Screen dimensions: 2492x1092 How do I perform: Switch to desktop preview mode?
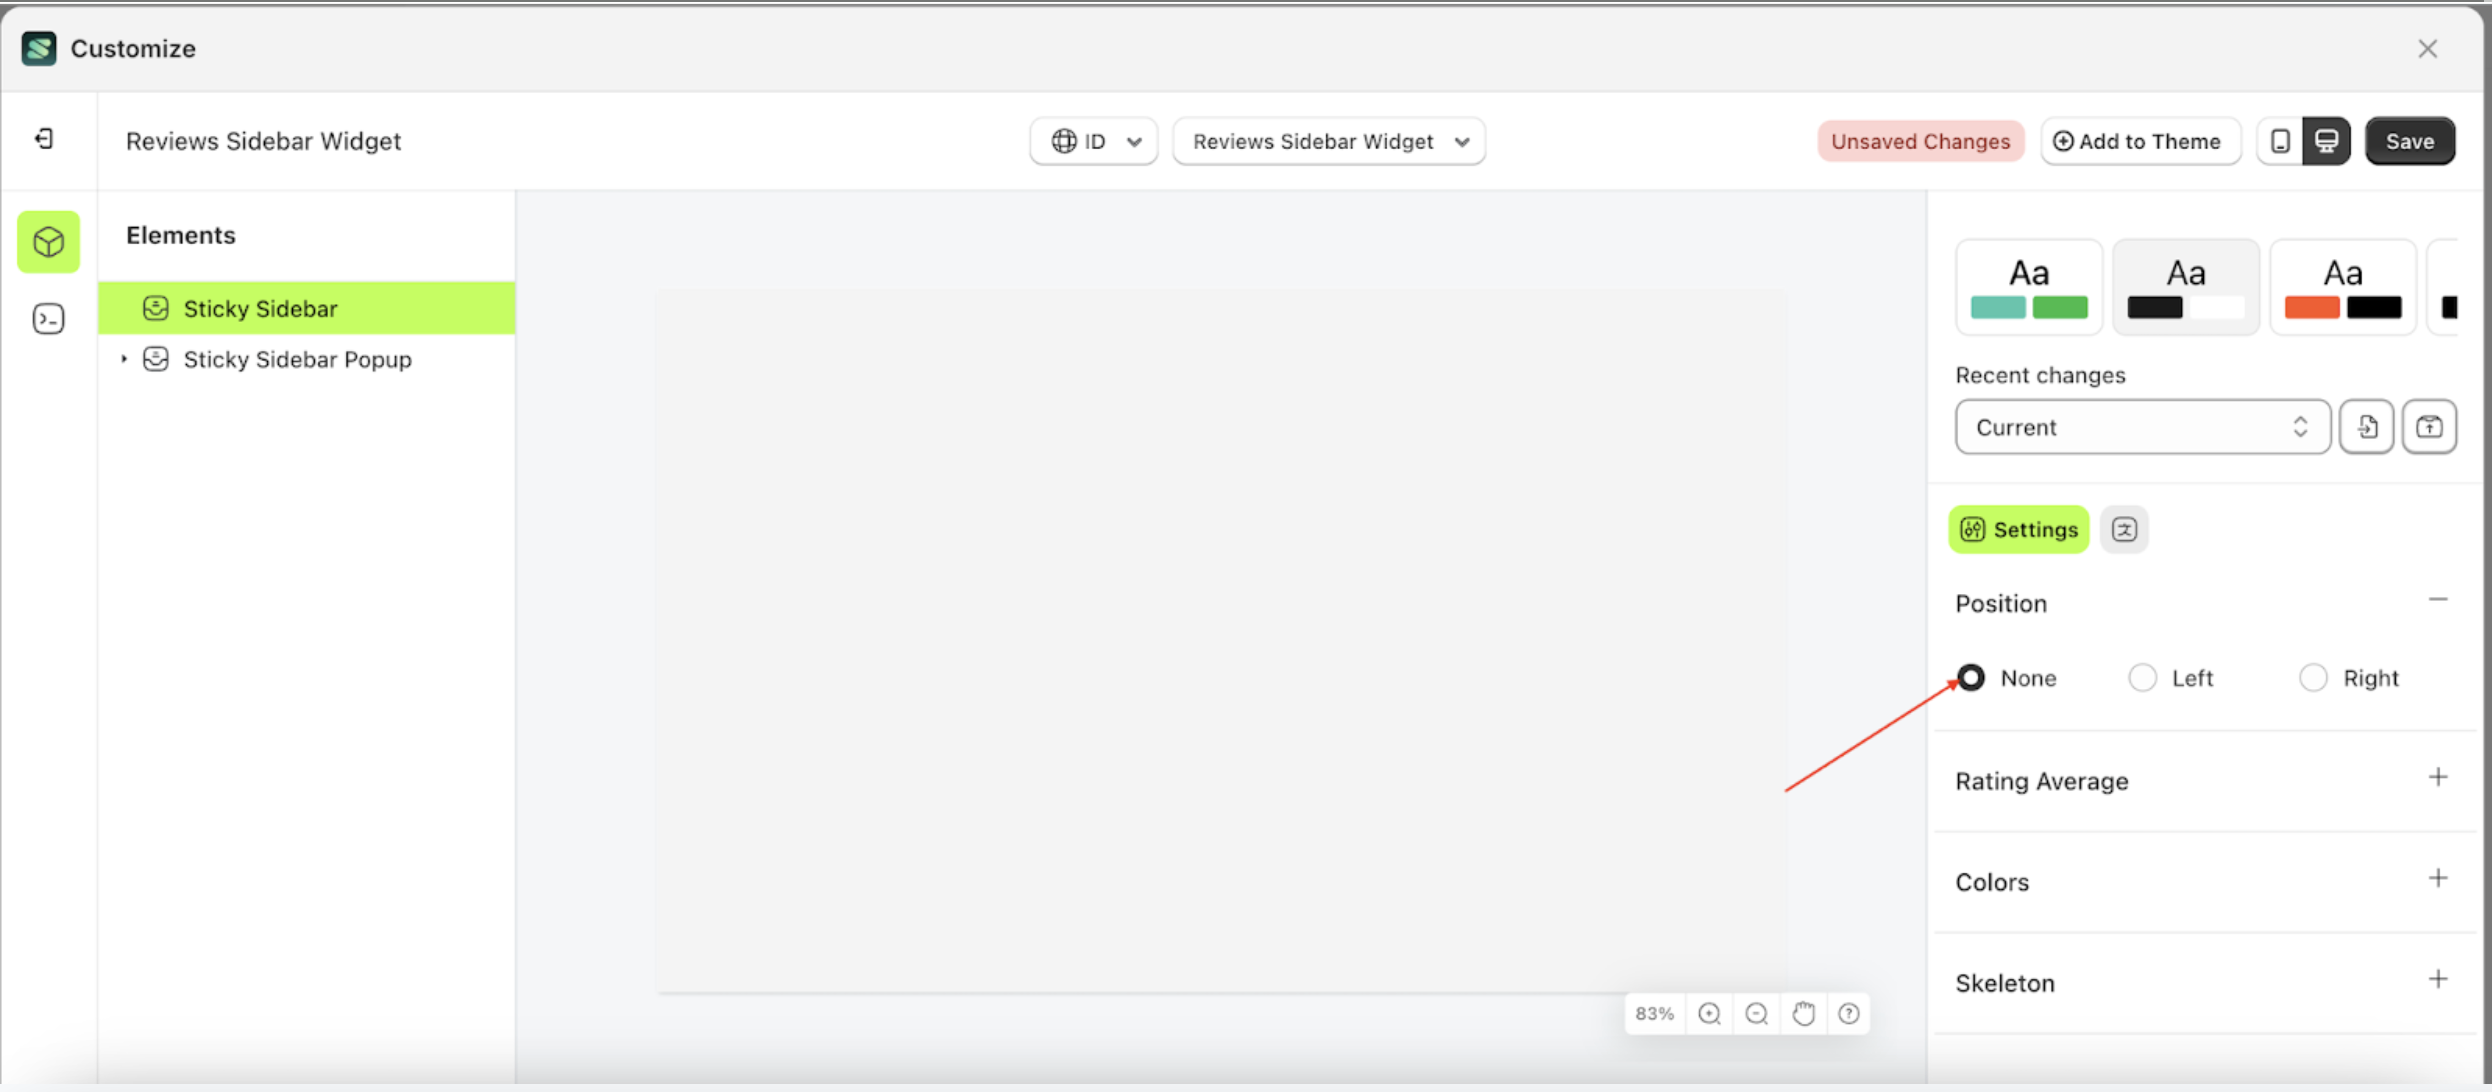pos(2327,141)
